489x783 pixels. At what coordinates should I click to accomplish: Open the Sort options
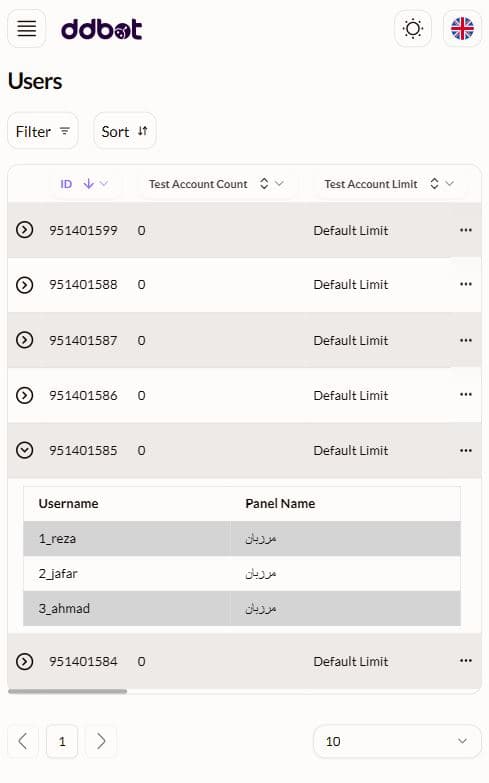[x=124, y=131]
